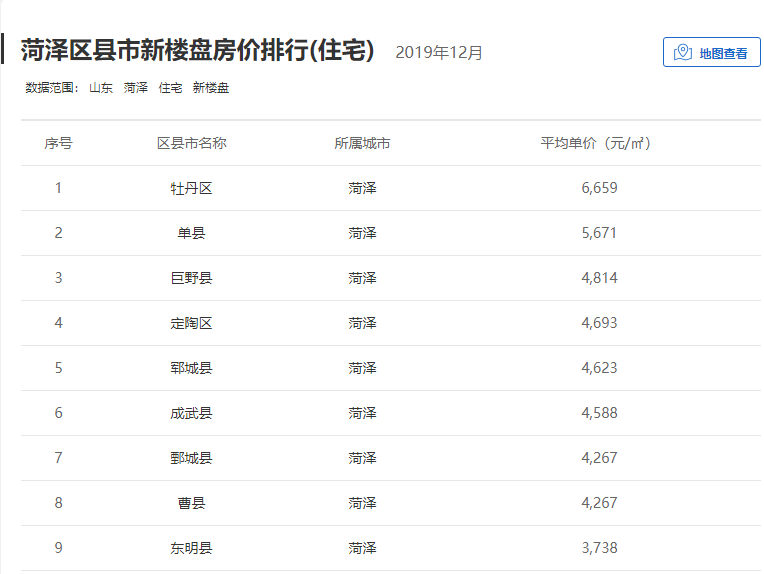Screen dimensions: 764x574
Task: Click the 4,588 price value
Action: pyautogui.click(x=599, y=413)
